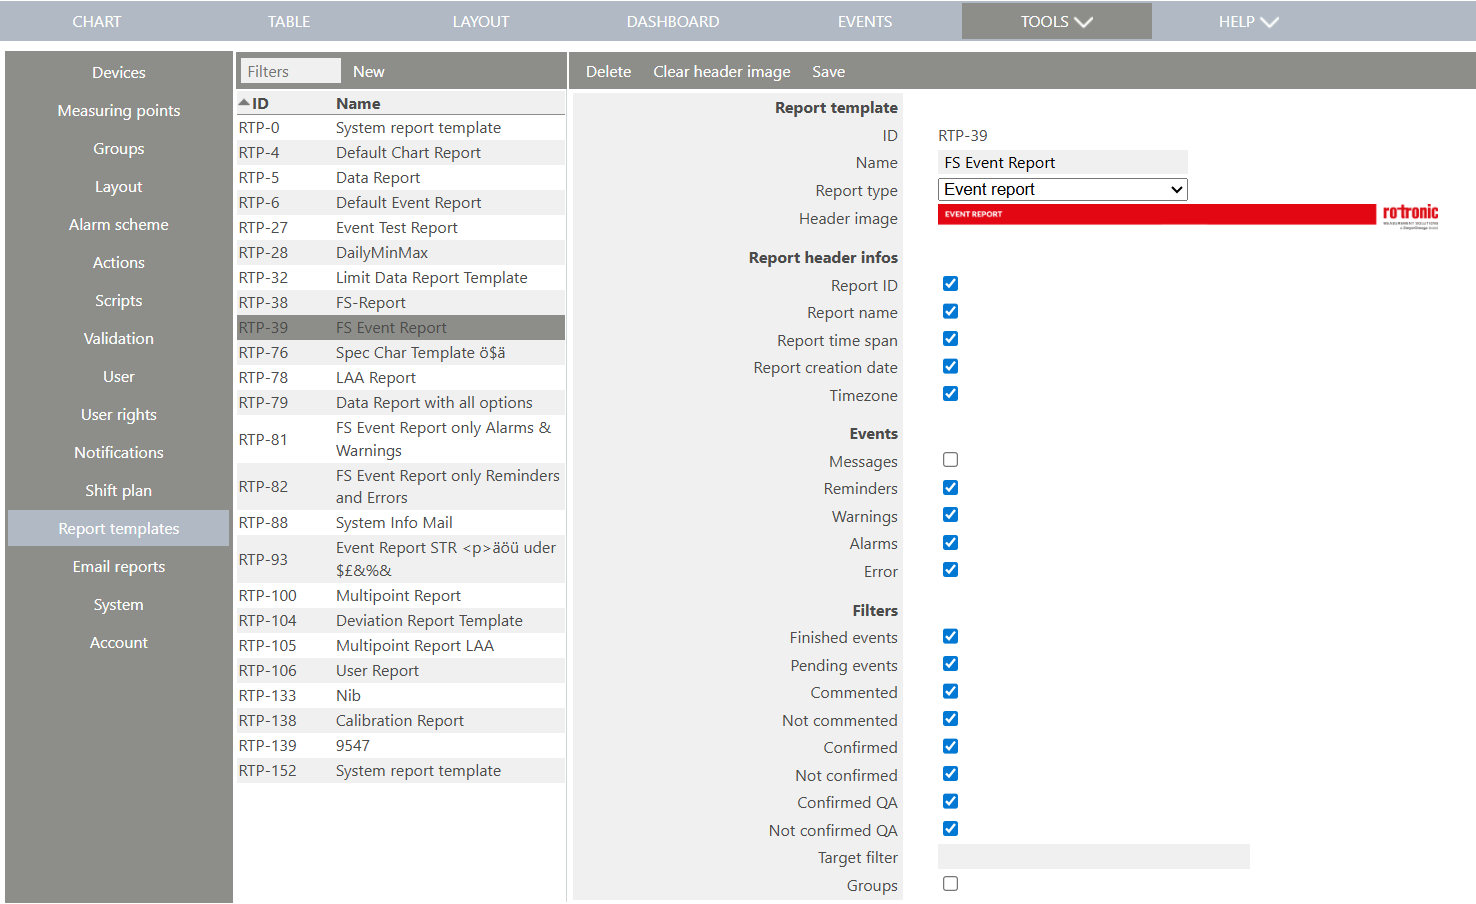Uncheck the Finished events filter
Screen dimensions: 1476x904
tap(950, 636)
